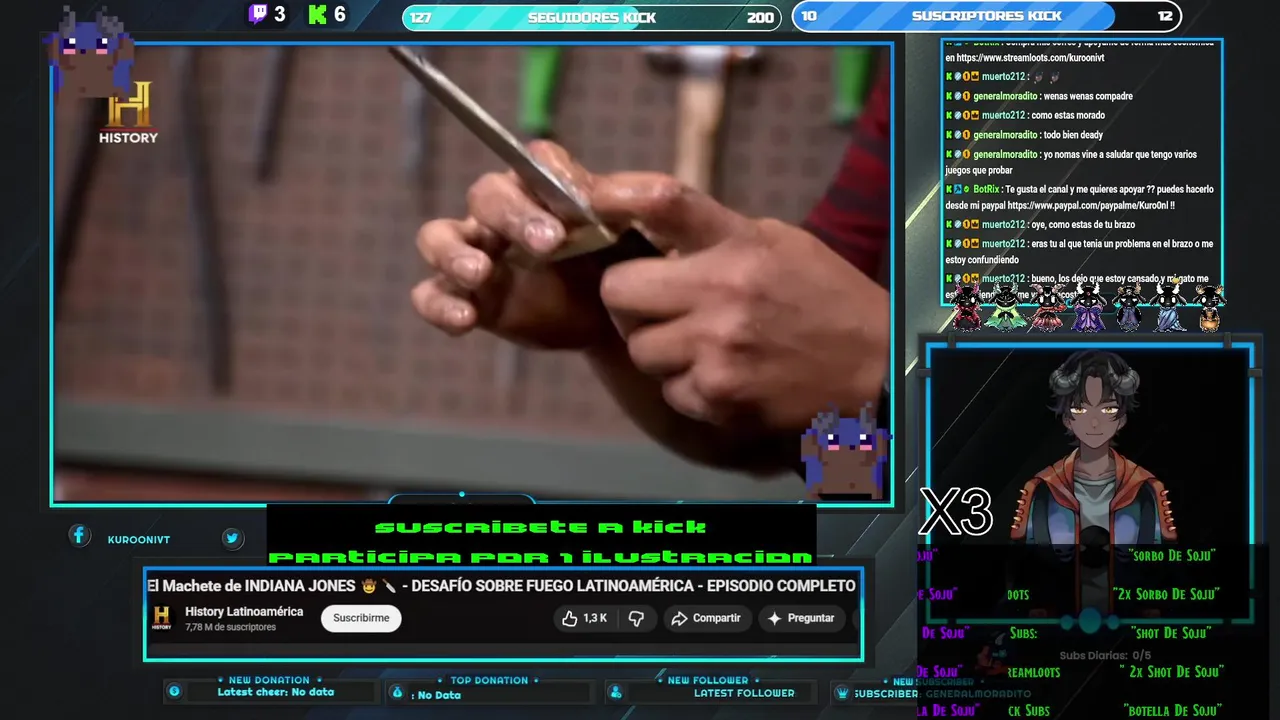Click the KUROONIVT social handle text
The image size is (1280, 720).
[x=139, y=540]
